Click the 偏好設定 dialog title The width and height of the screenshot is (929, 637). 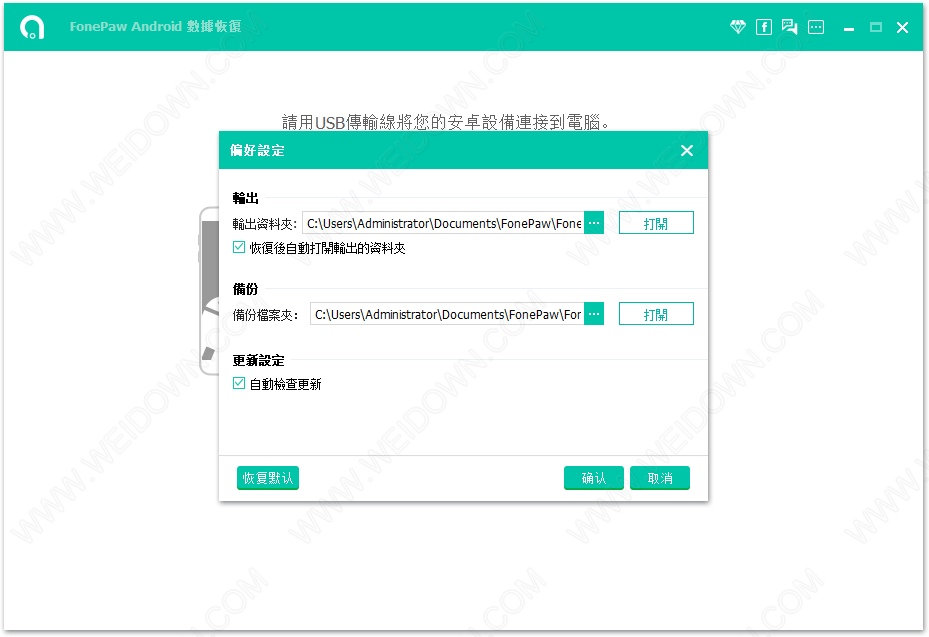[x=257, y=151]
